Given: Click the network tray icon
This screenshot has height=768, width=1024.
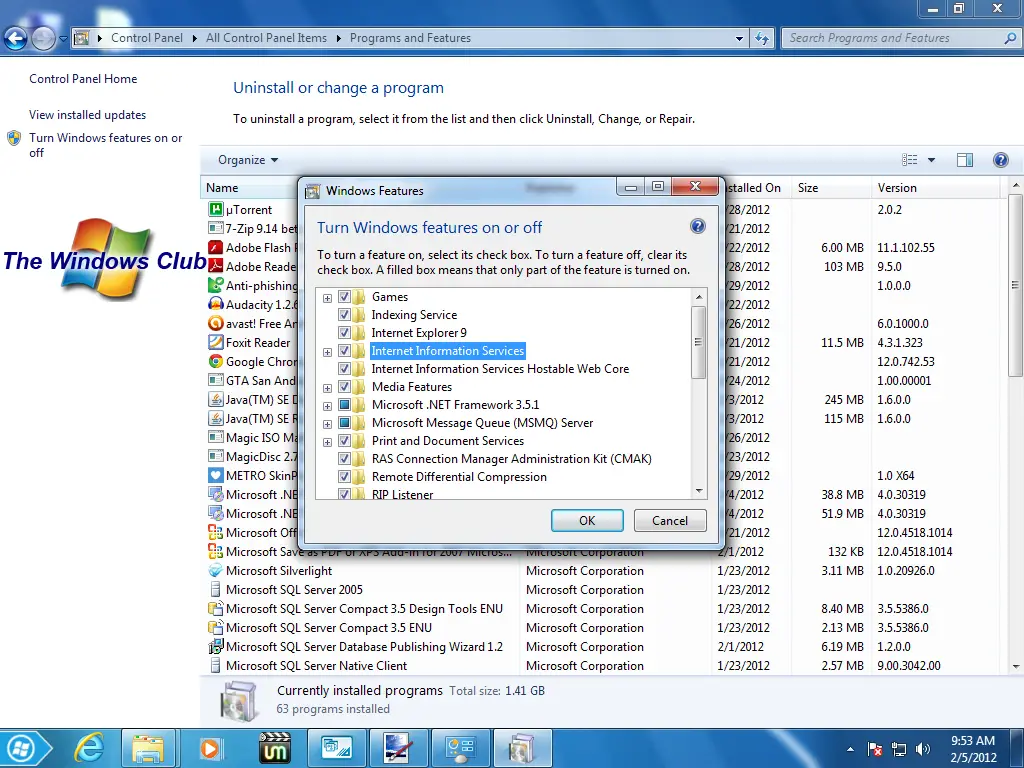Looking at the screenshot, I should tap(899, 749).
